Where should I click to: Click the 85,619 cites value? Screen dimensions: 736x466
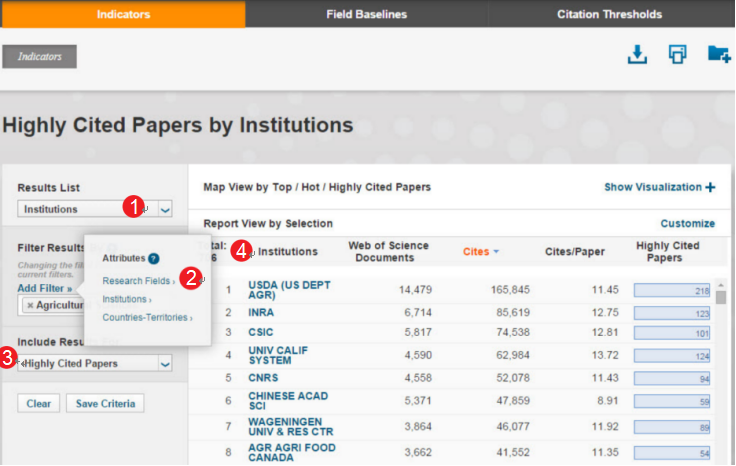[x=514, y=313]
